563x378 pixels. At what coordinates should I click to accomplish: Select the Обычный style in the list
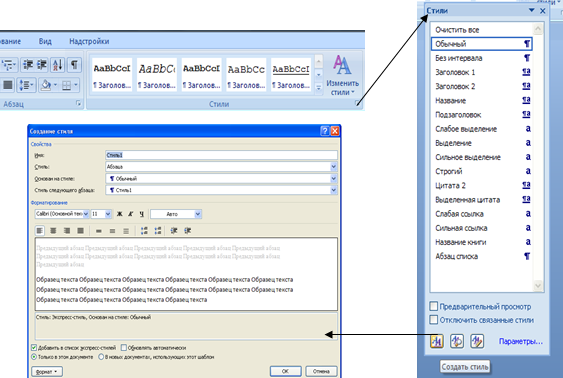tap(481, 44)
